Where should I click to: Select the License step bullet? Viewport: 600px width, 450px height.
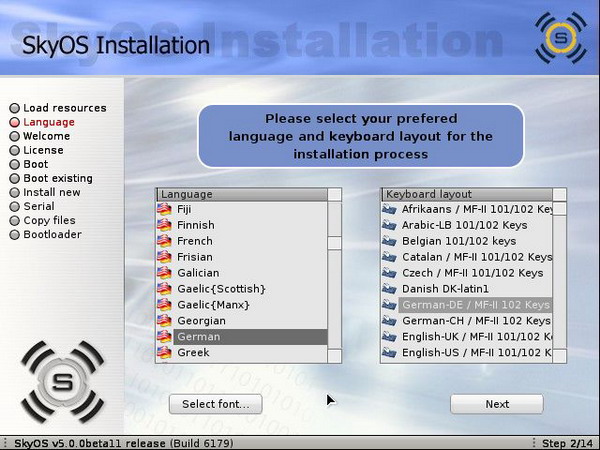point(14,150)
